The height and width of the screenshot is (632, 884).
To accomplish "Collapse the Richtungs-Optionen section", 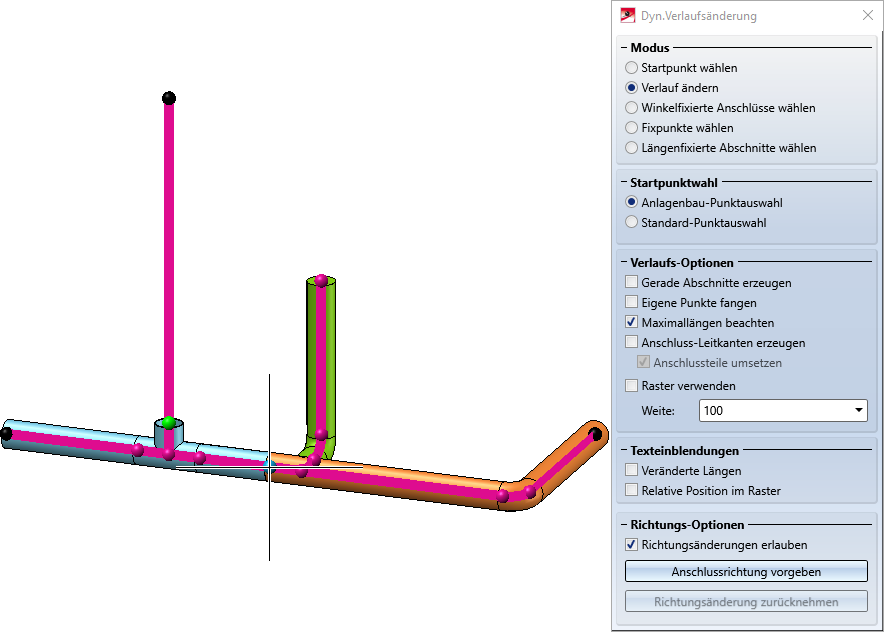I will tap(624, 525).
